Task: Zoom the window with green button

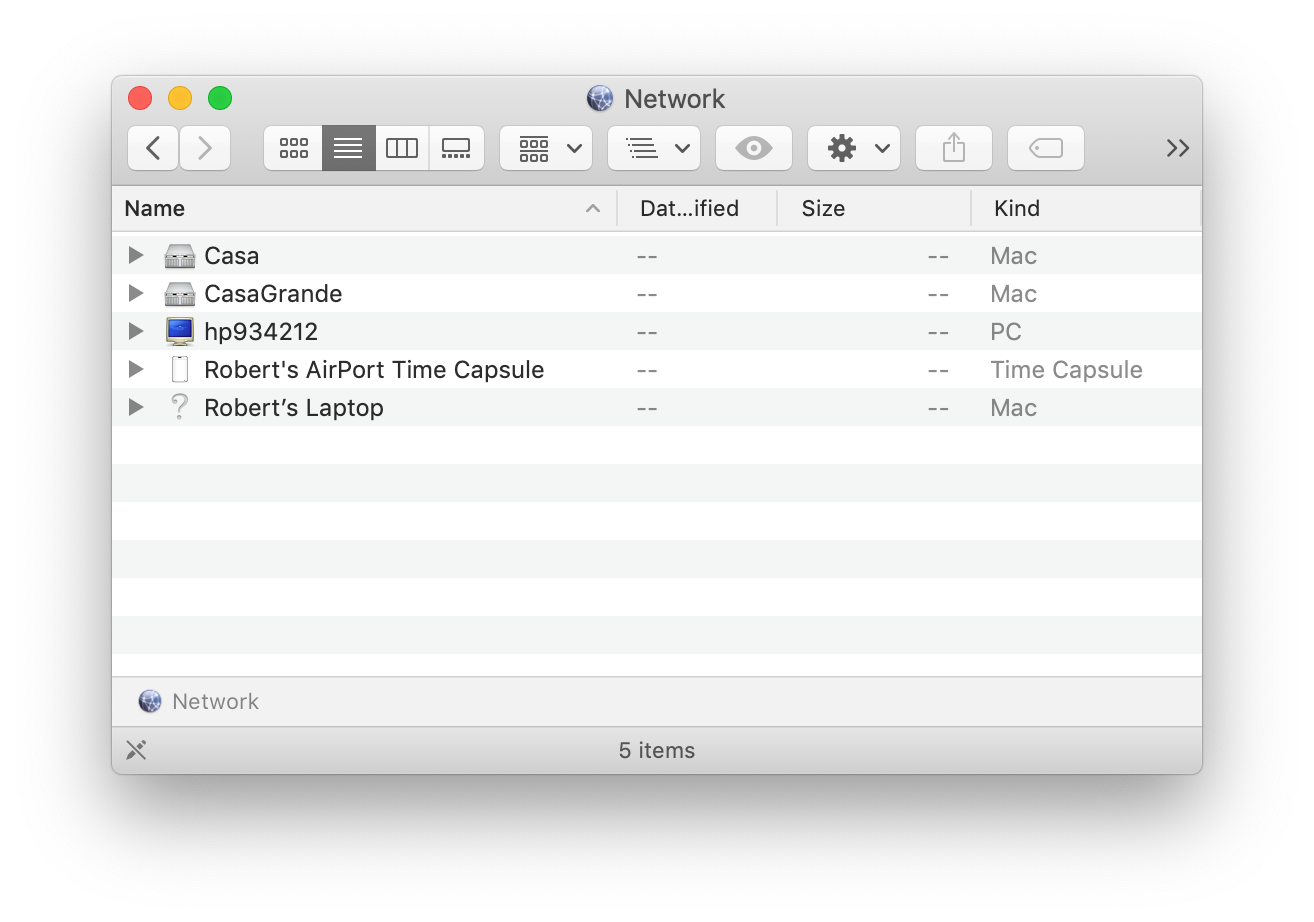Action: click(x=220, y=98)
